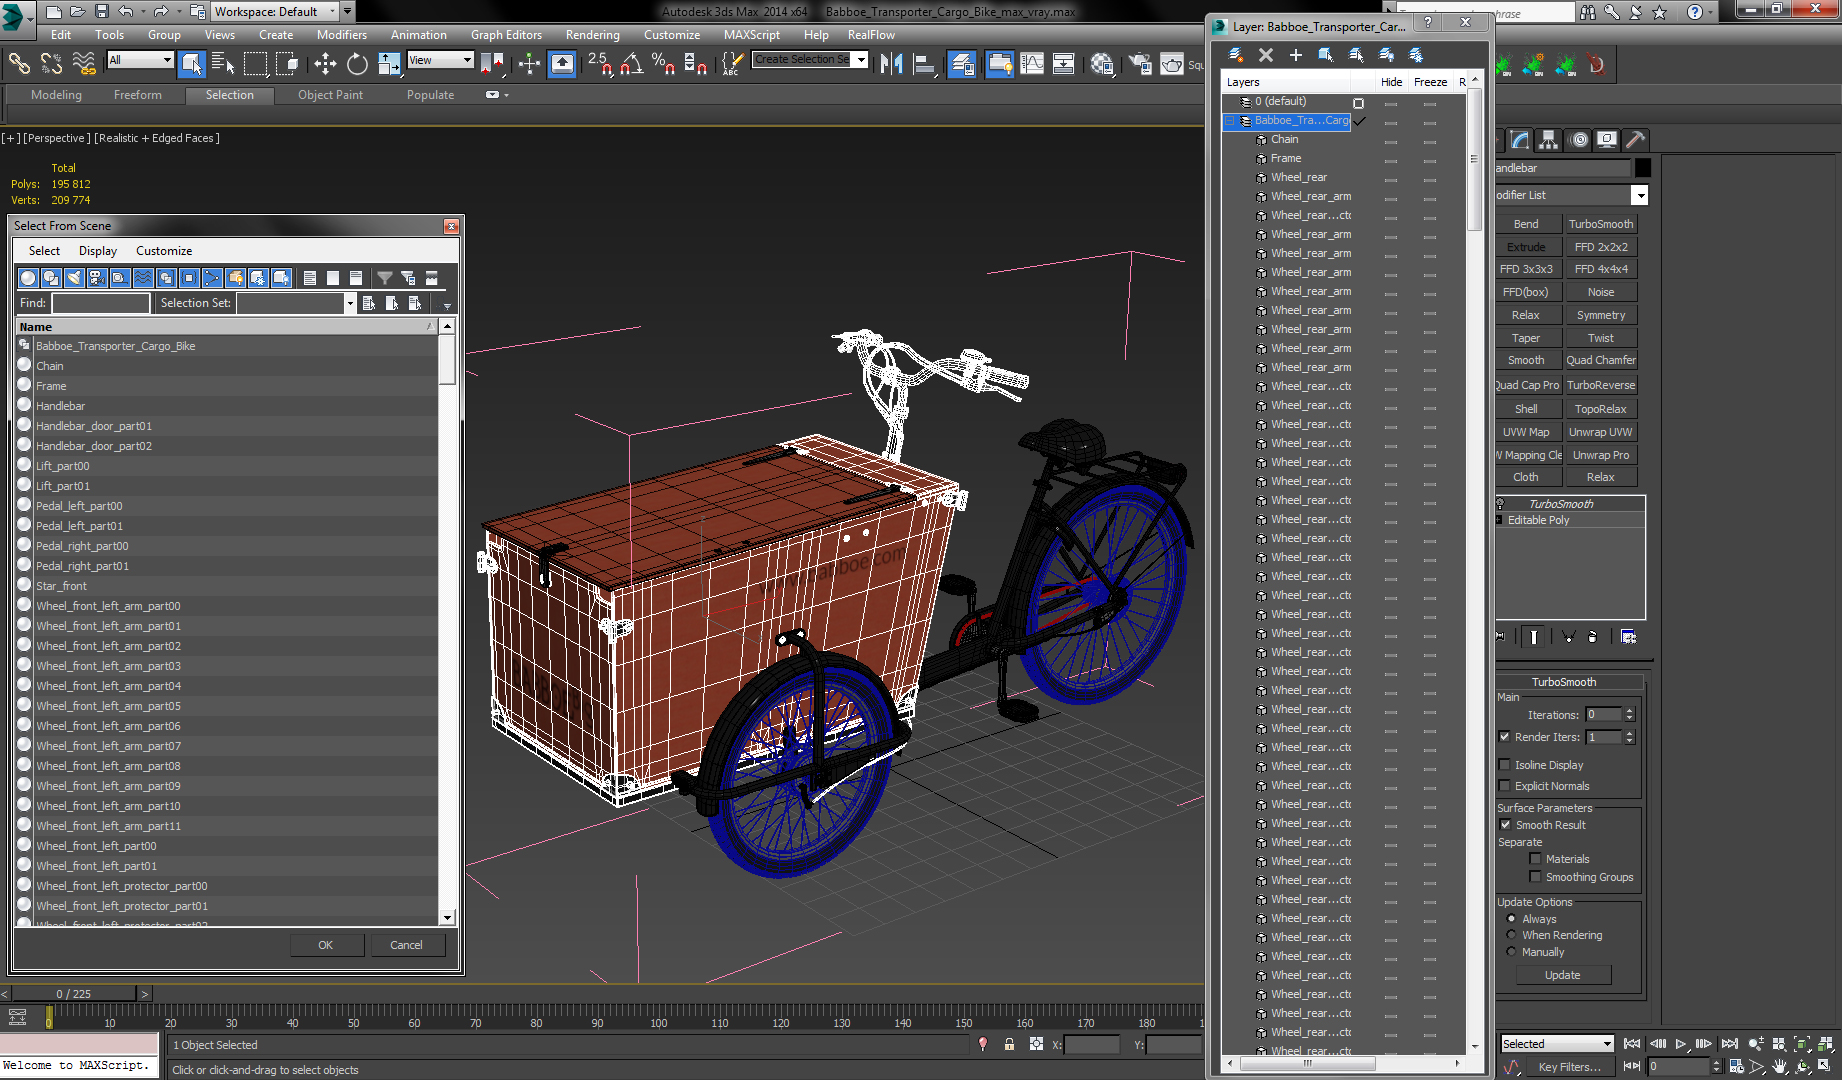Open Create Selection Set dropdown
Viewport: 1842px width, 1080px height.
tap(860, 60)
